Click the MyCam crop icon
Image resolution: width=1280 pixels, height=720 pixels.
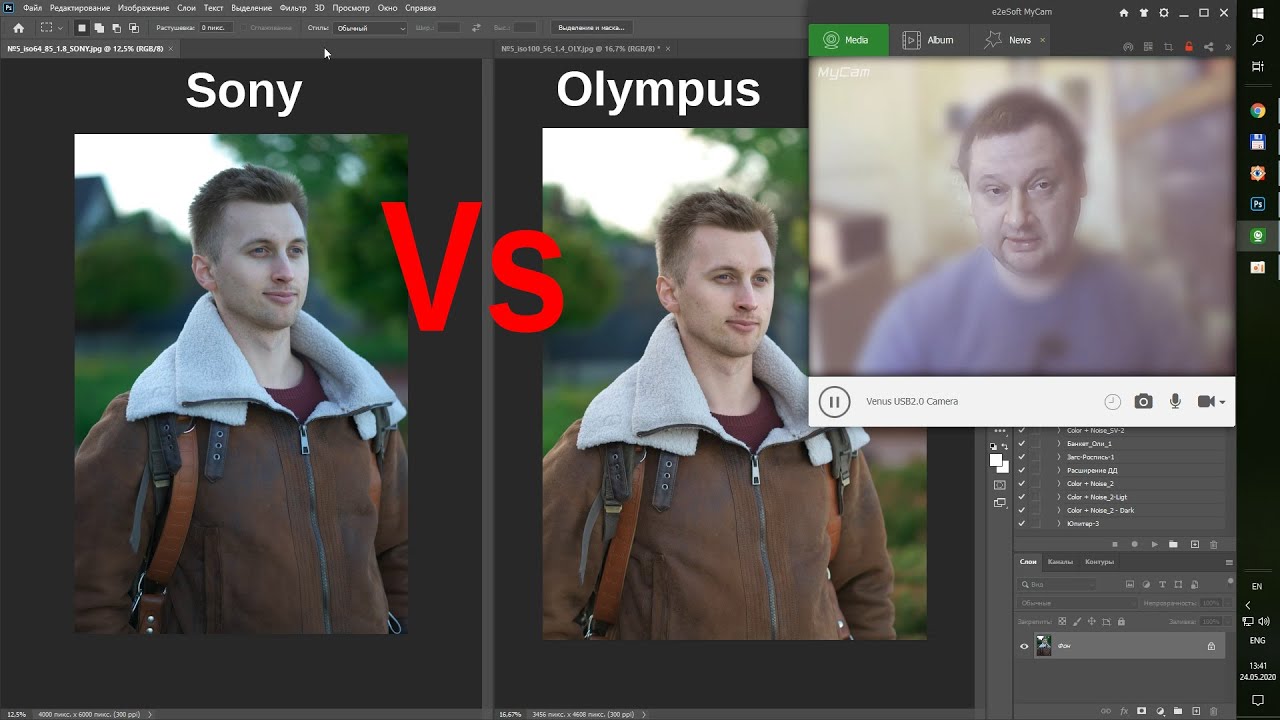point(1168,47)
